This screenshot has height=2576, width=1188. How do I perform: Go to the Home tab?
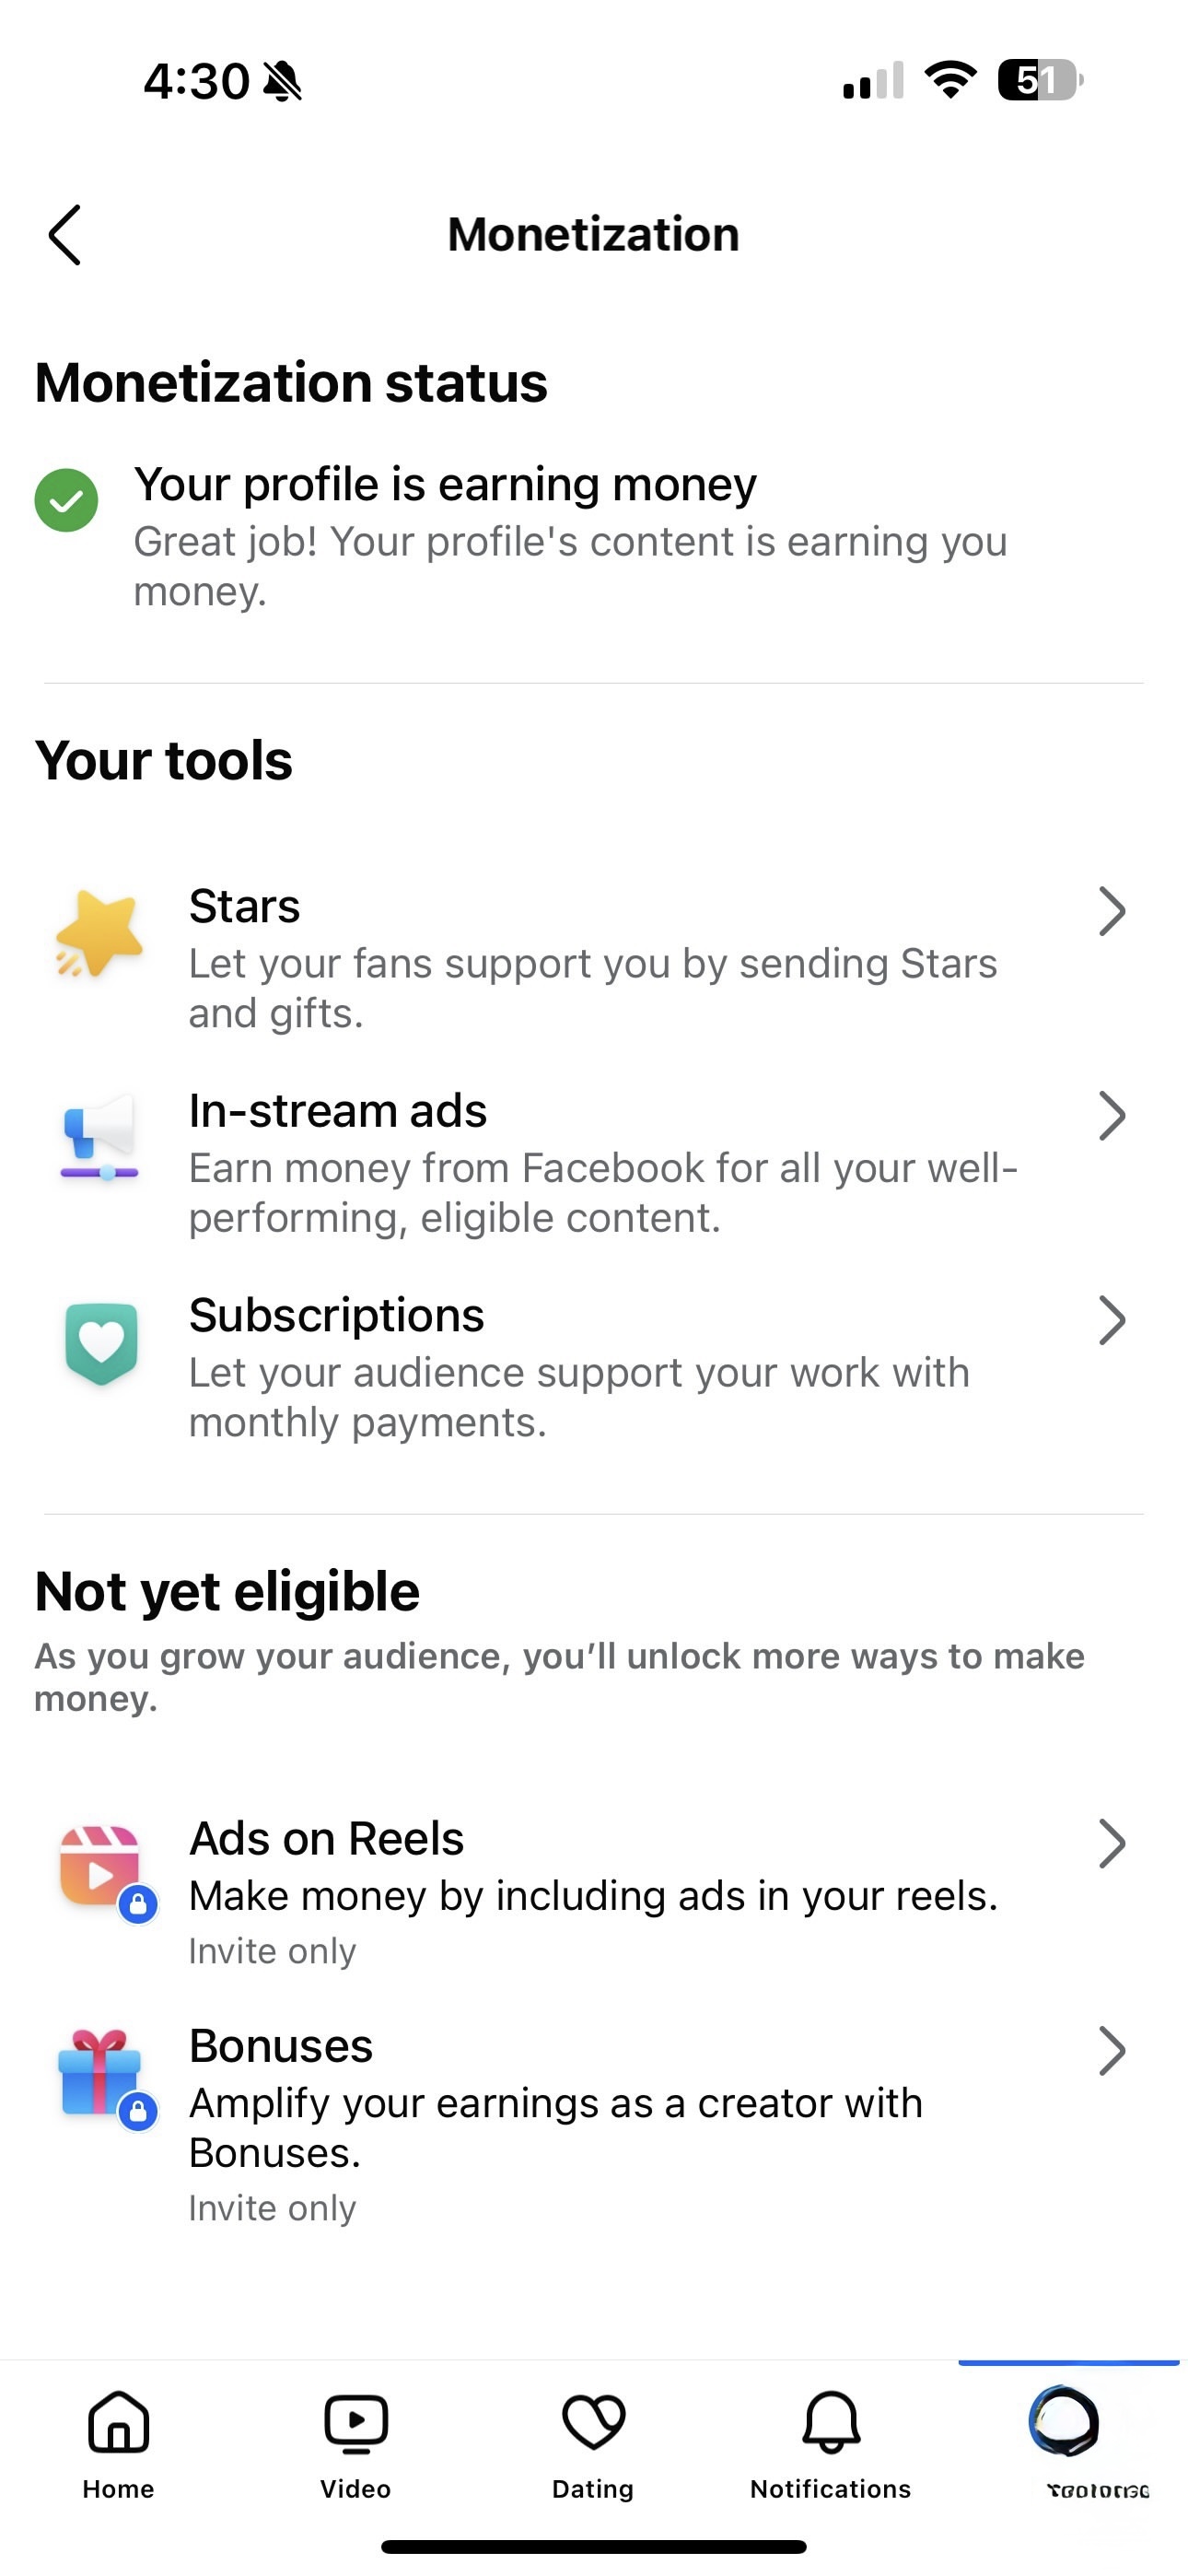(x=119, y=2440)
